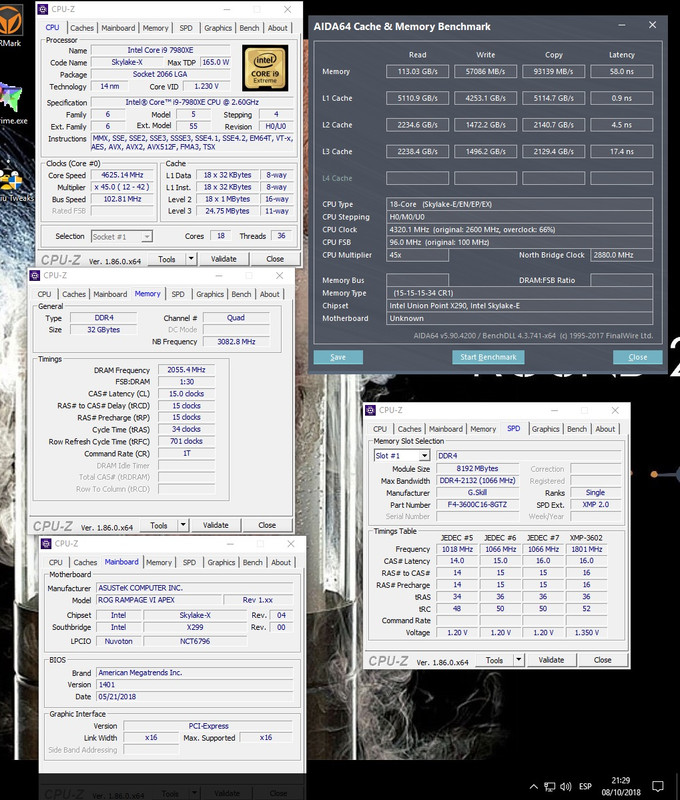Open Tools dropdown arrow in Memory window

[x=183, y=525]
